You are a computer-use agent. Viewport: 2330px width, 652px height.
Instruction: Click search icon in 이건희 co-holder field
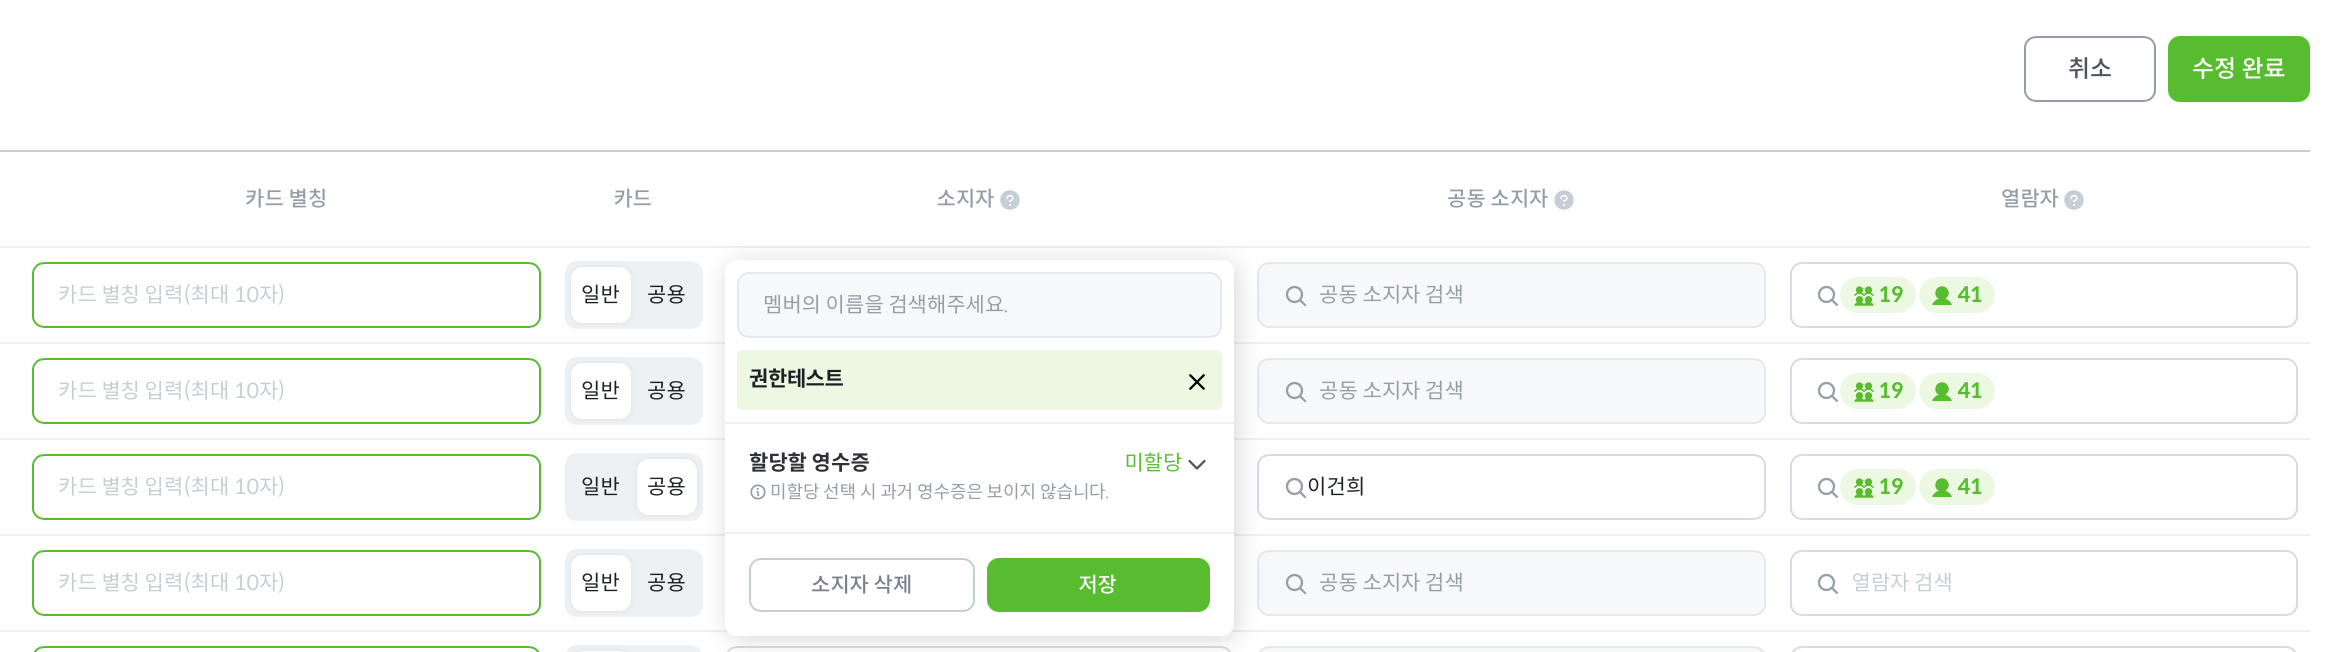point(1295,488)
